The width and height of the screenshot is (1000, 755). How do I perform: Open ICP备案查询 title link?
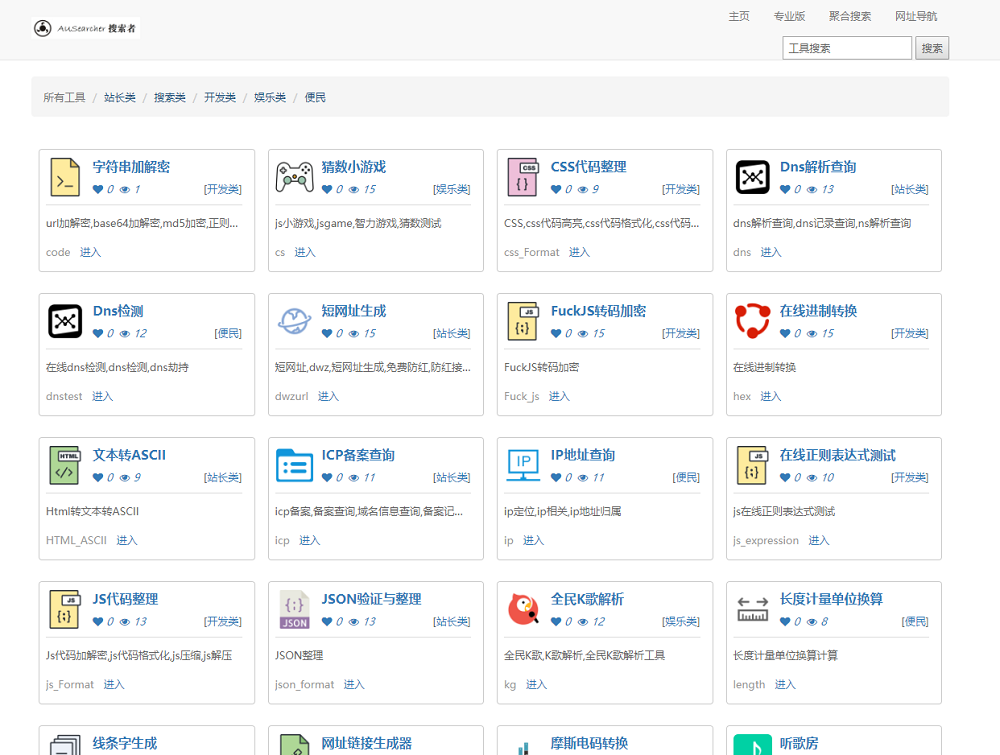[358, 455]
